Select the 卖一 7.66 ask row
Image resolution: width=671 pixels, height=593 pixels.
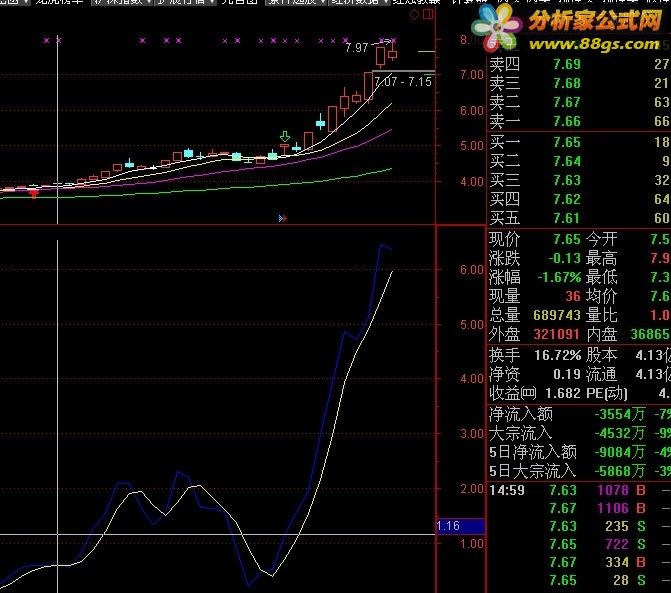580,121
